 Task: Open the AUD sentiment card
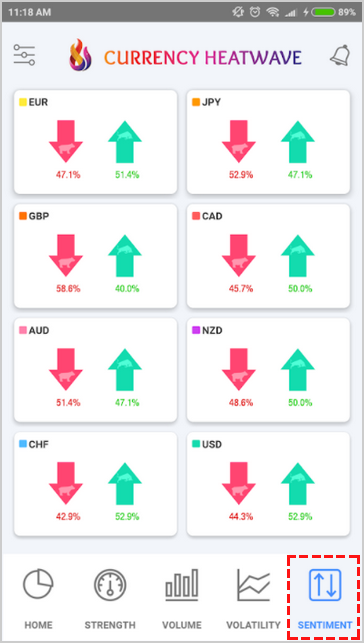point(96,370)
